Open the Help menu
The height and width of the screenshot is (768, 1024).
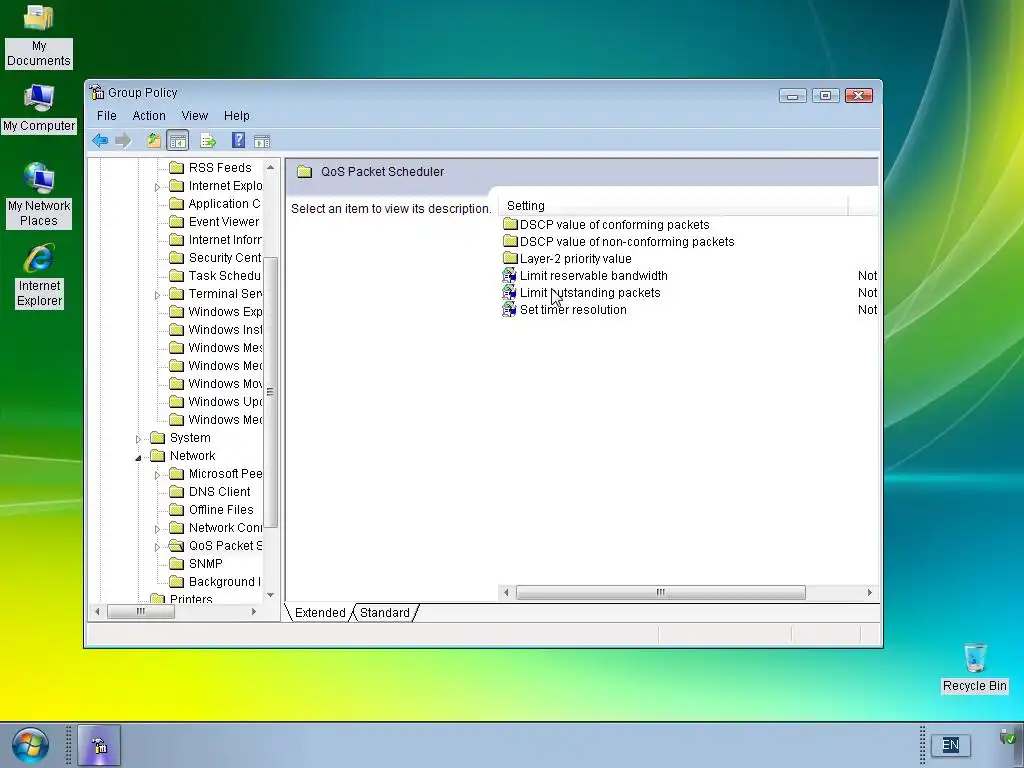(x=236, y=116)
